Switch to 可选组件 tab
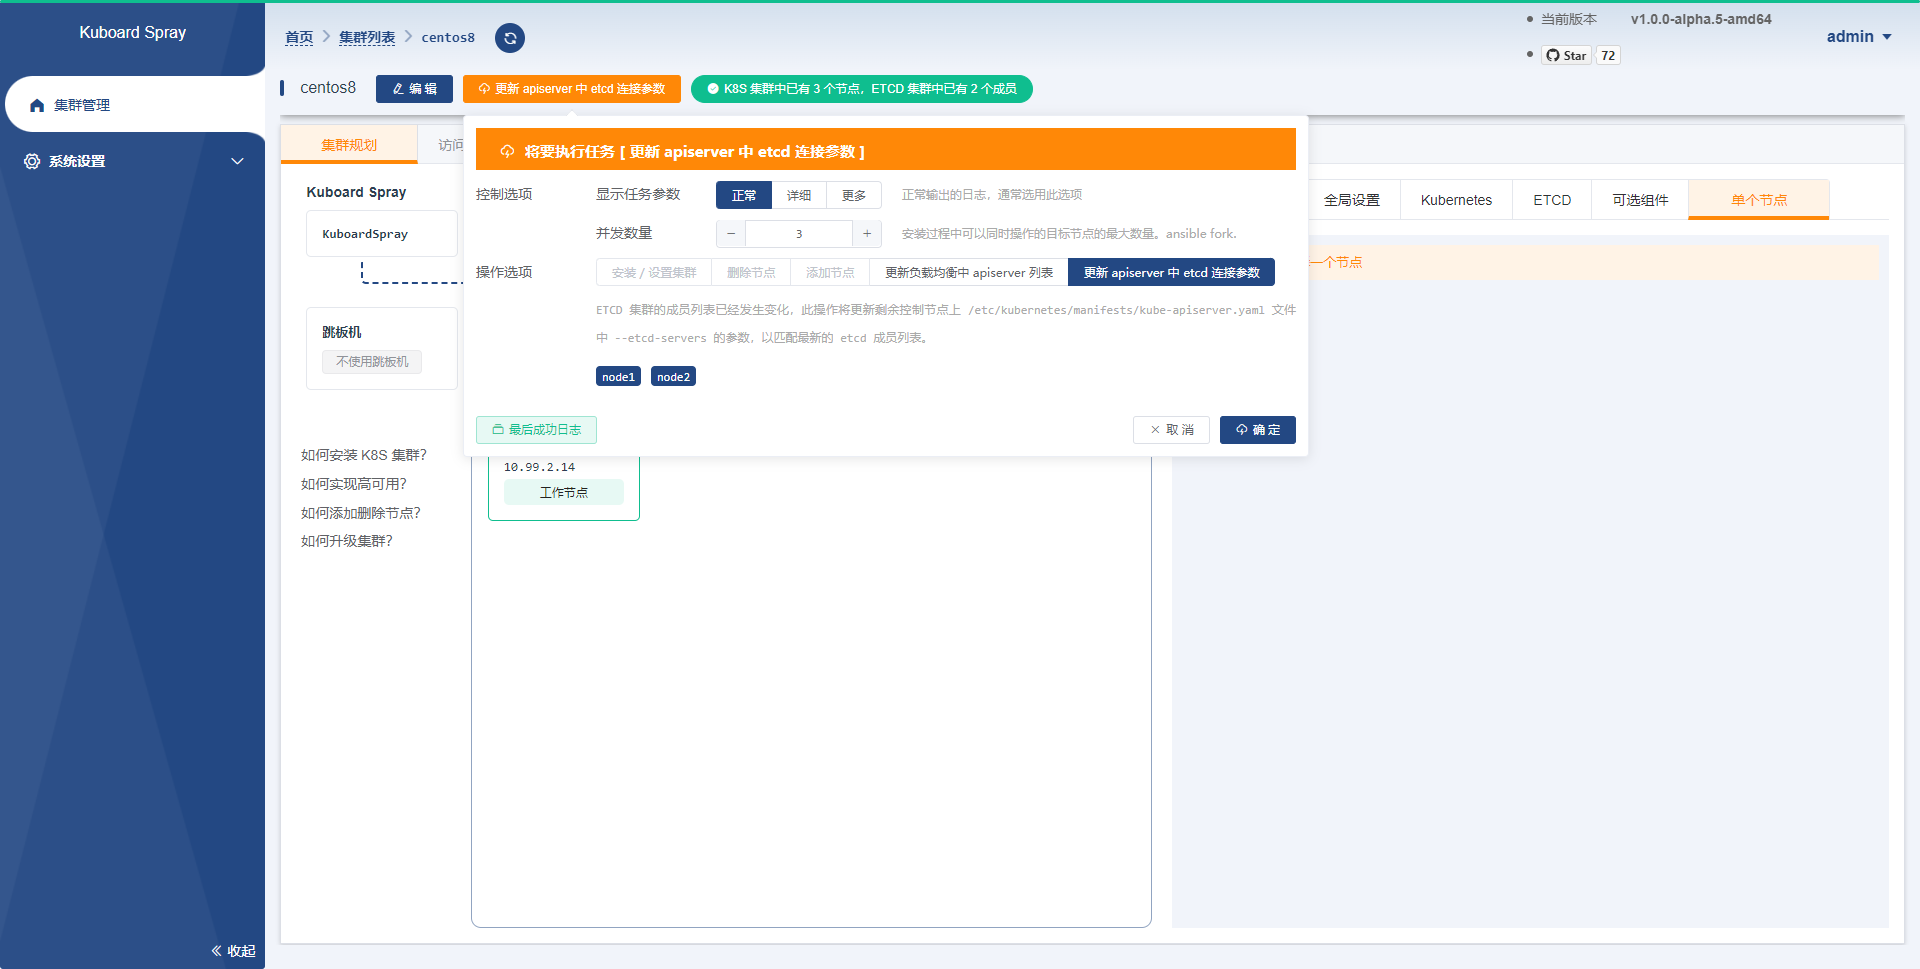 tap(1640, 200)
